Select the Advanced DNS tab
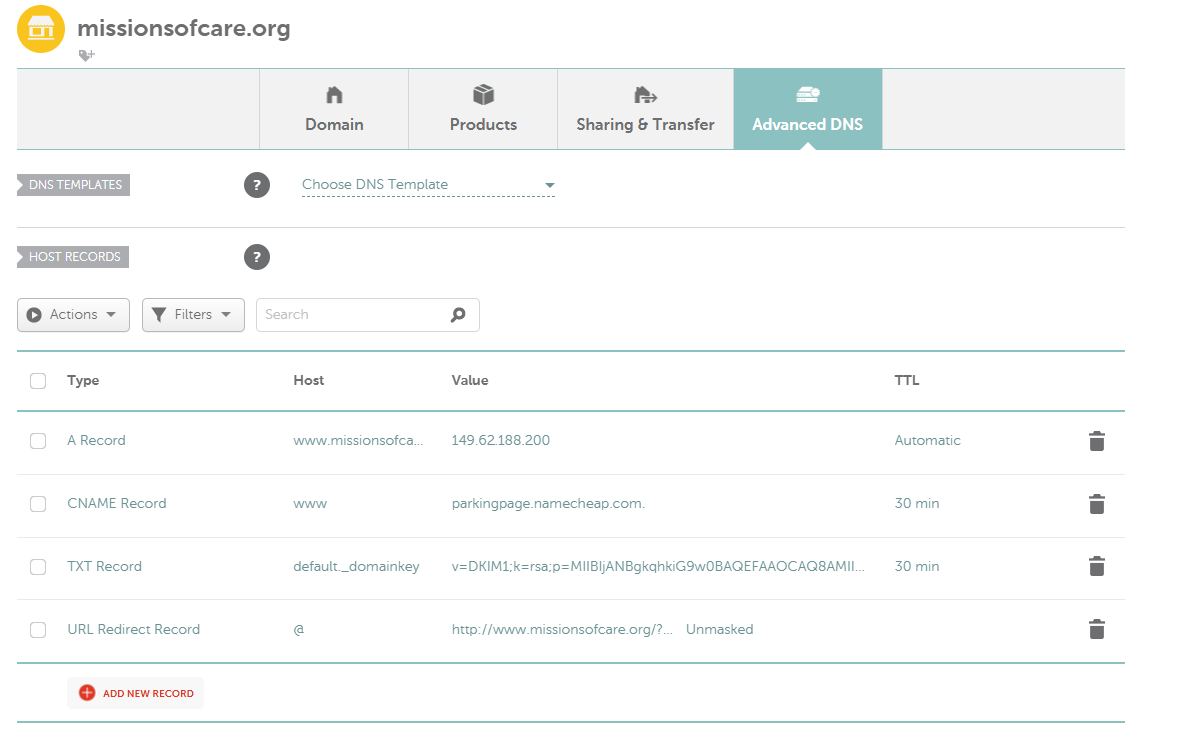Viewport: 1183px width, 741px height. tap(808, 109)
